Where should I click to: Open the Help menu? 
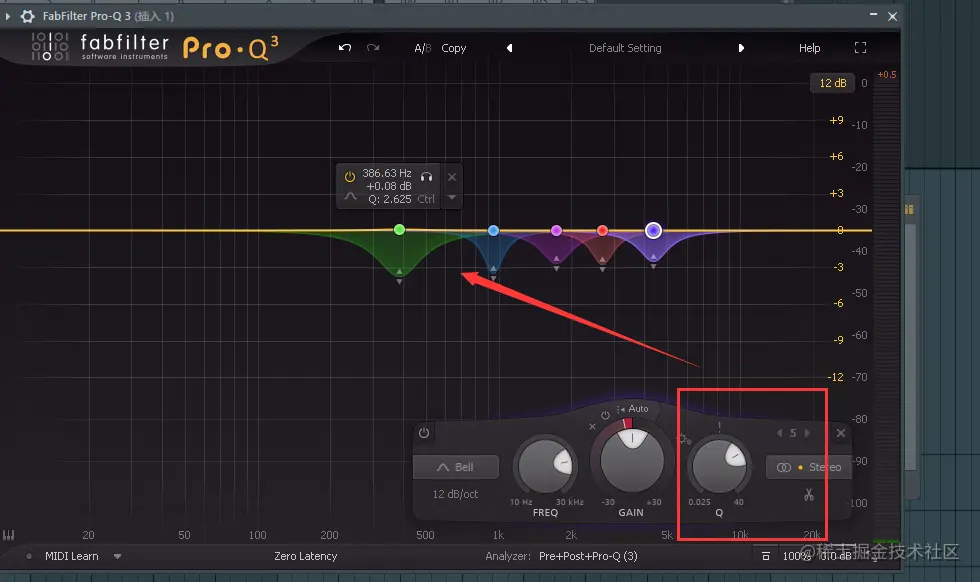pos(809,48)
